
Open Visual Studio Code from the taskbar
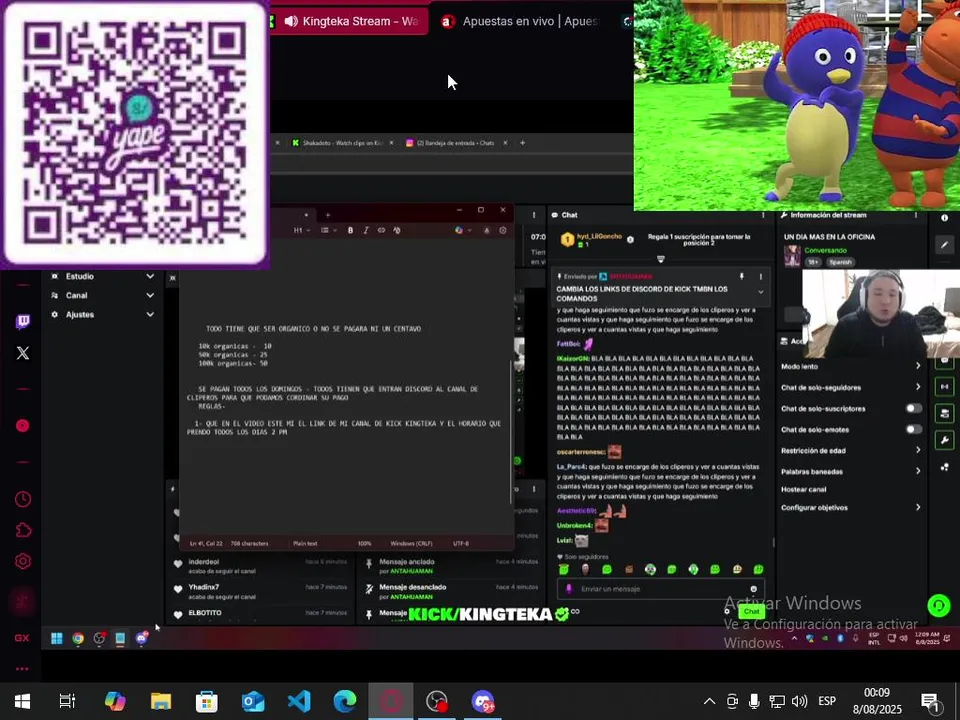[299, 701]
